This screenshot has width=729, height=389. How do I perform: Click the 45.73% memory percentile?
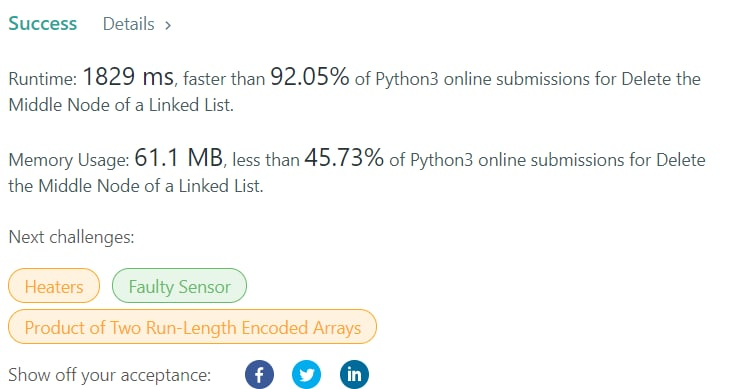[344, 158]
